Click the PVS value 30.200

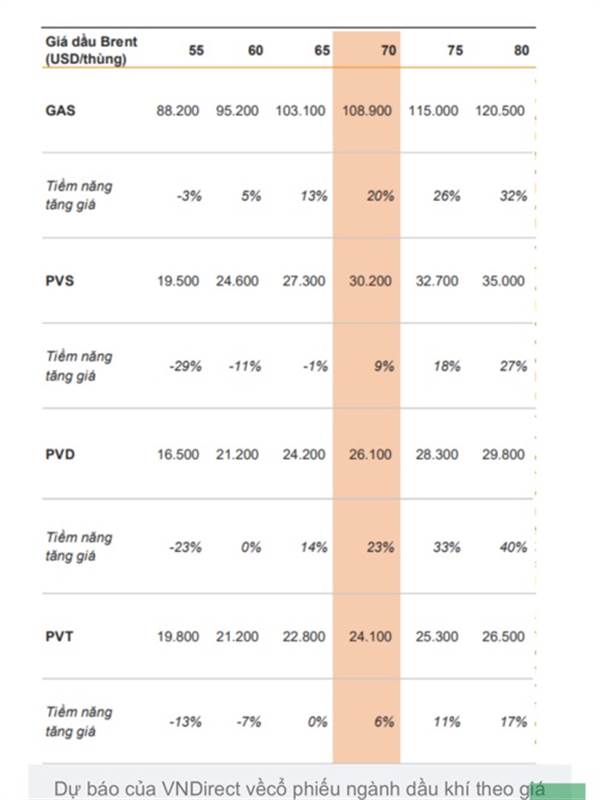pos(370,281)
